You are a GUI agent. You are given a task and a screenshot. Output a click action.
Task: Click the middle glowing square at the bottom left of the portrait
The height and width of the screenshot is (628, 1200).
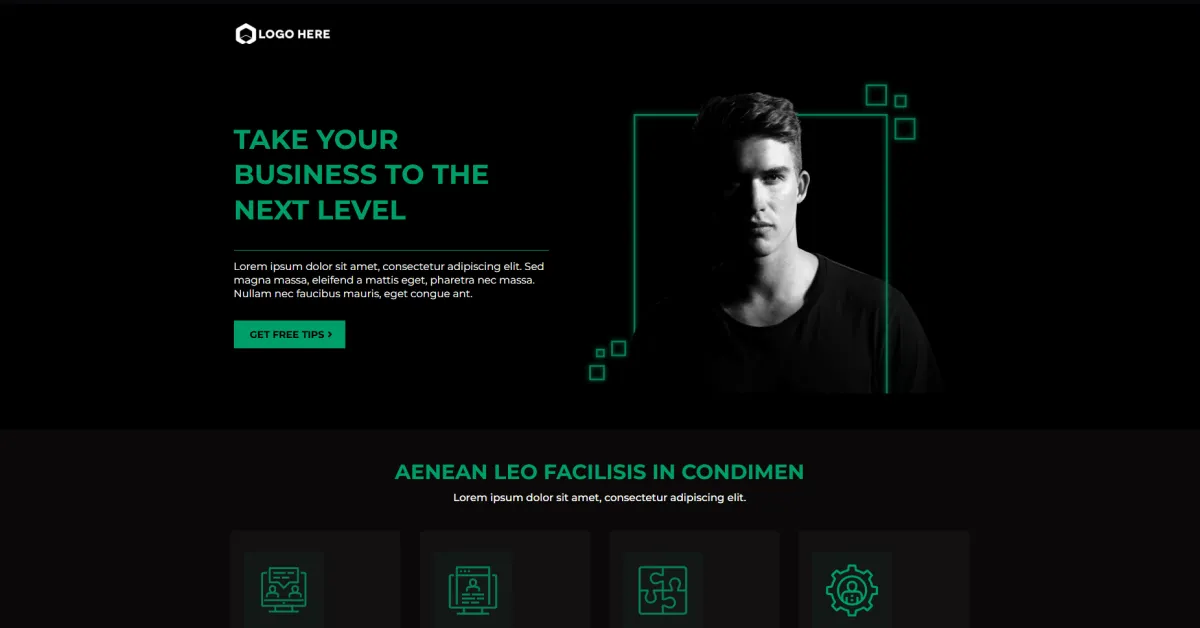[x=618, y=348]
